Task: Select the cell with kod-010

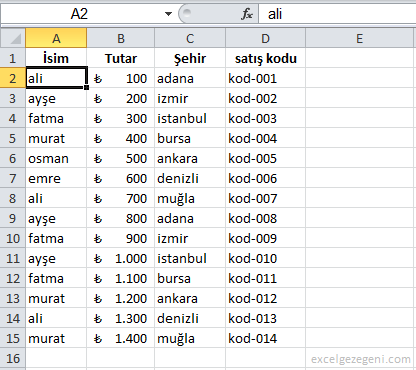Action: [x=265, y=258]
